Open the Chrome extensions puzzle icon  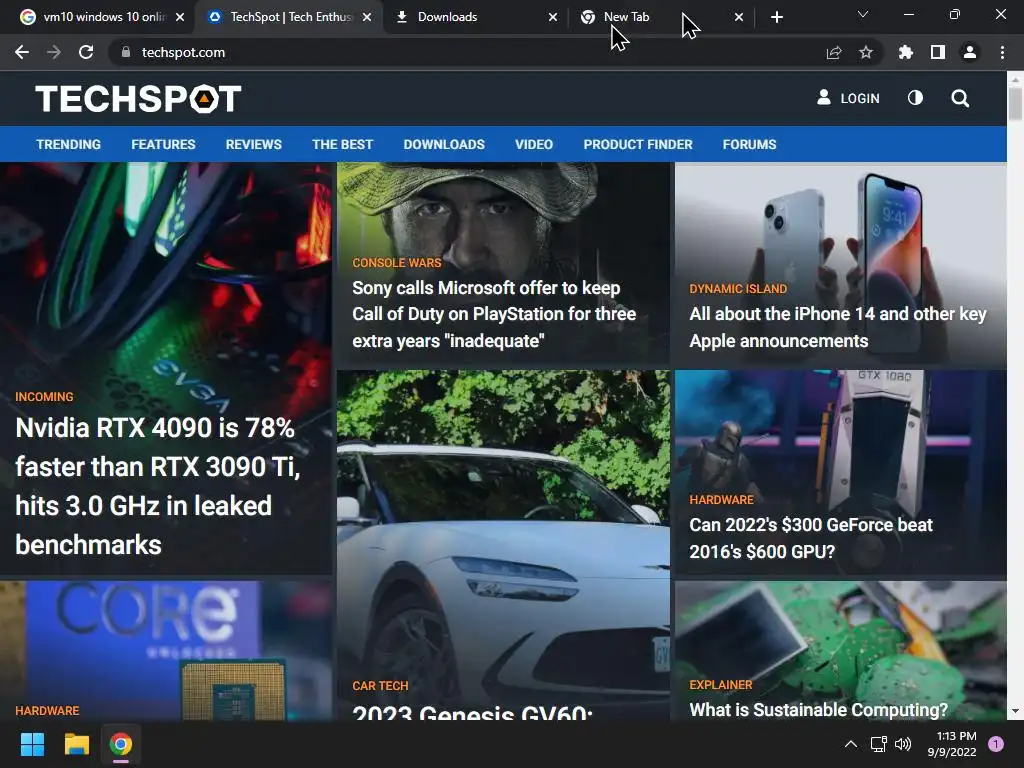pyautogui.click(x=906, y=52)
